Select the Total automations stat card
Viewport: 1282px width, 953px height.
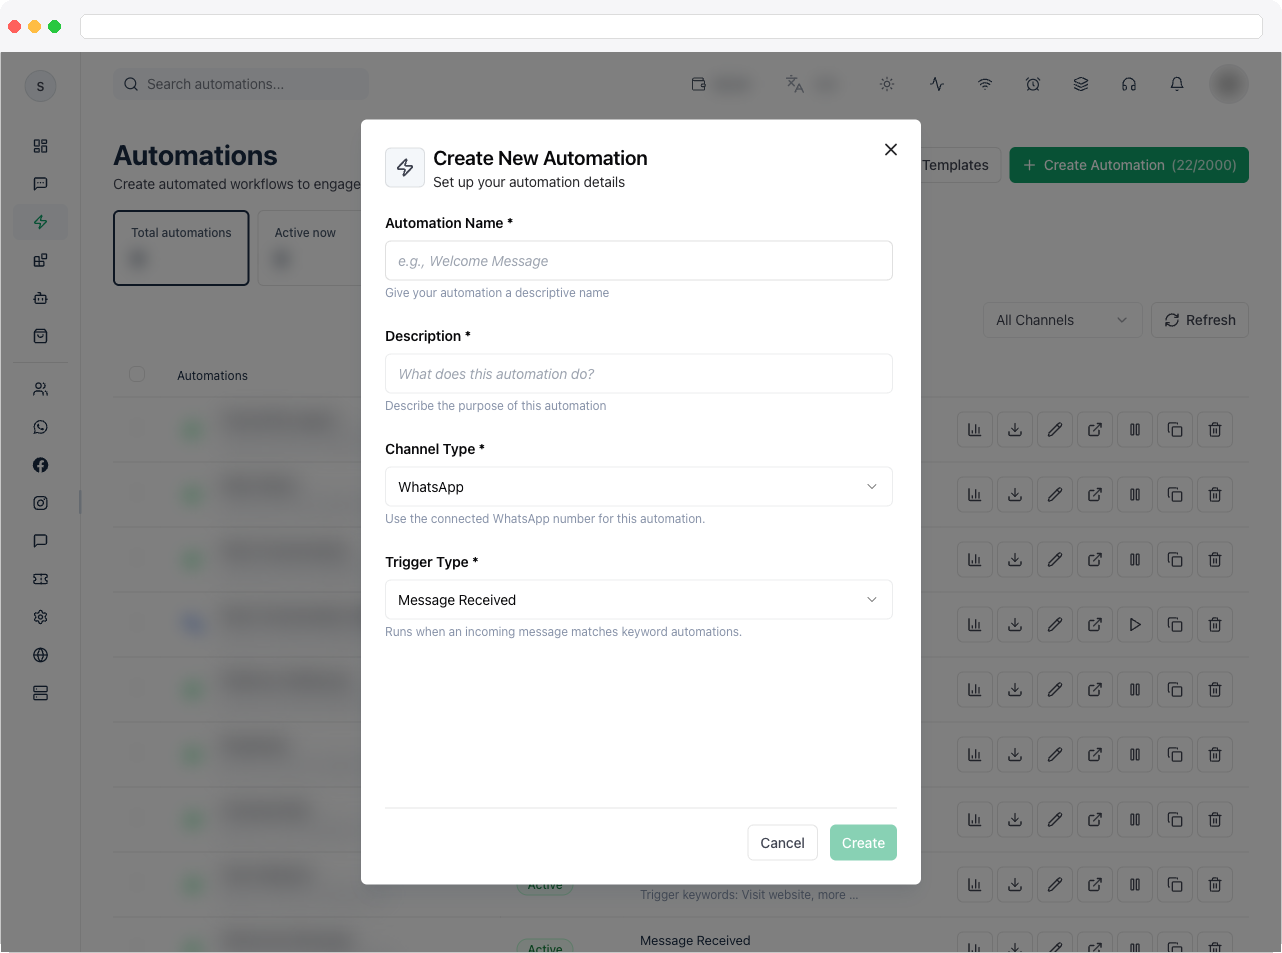pos(181,248)
